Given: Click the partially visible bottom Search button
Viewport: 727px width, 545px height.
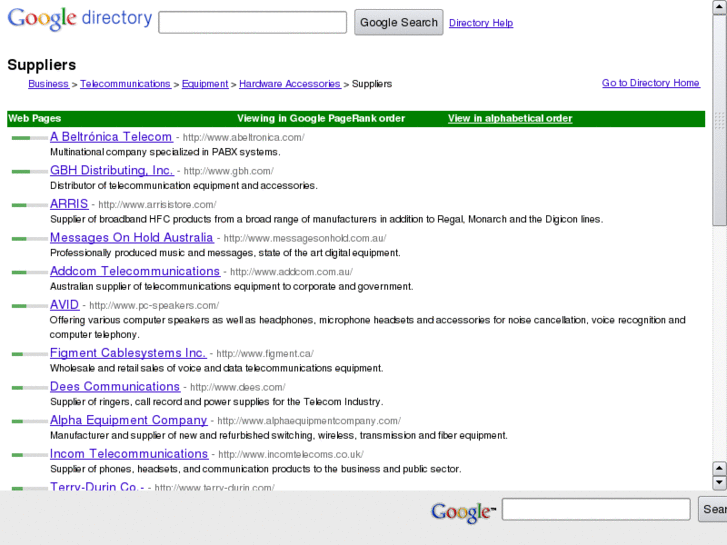Looking at the screenshot, I should (x=713, y=509).
